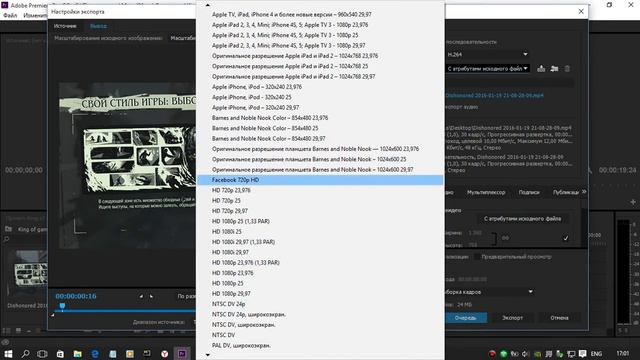Select preset 'PAL DV, широкоэкран.'
Screen dimensions: 640x360
point(320,345)
